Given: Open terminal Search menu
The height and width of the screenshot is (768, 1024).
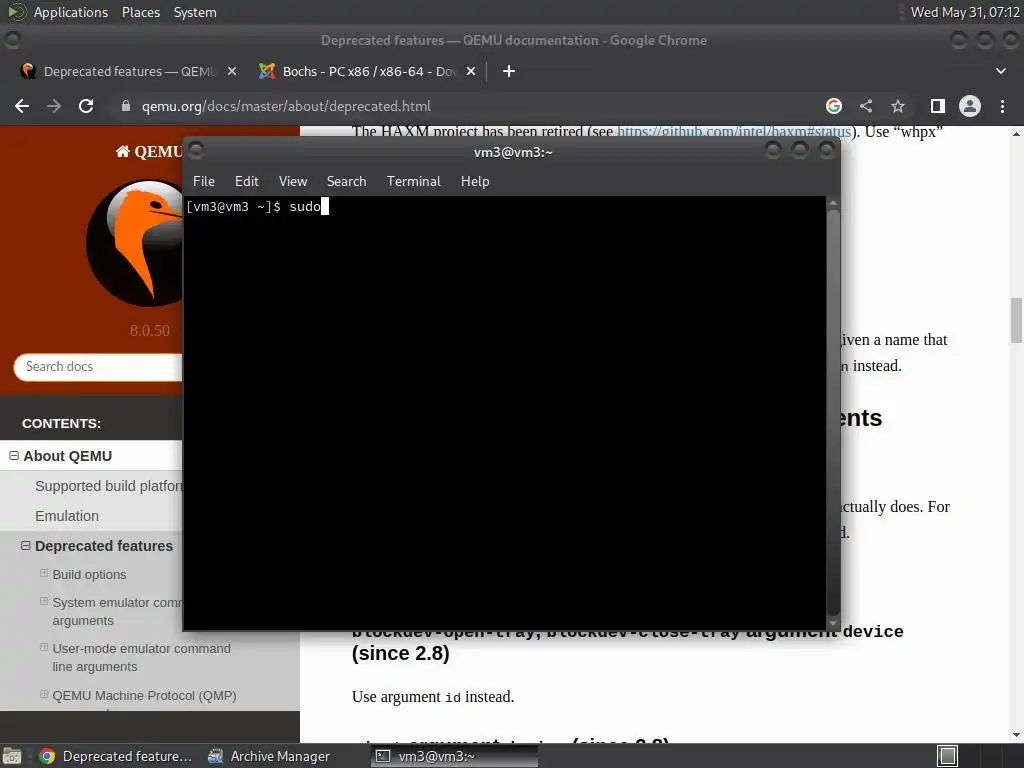Looking at the screenshot, I should pos(346,181).
